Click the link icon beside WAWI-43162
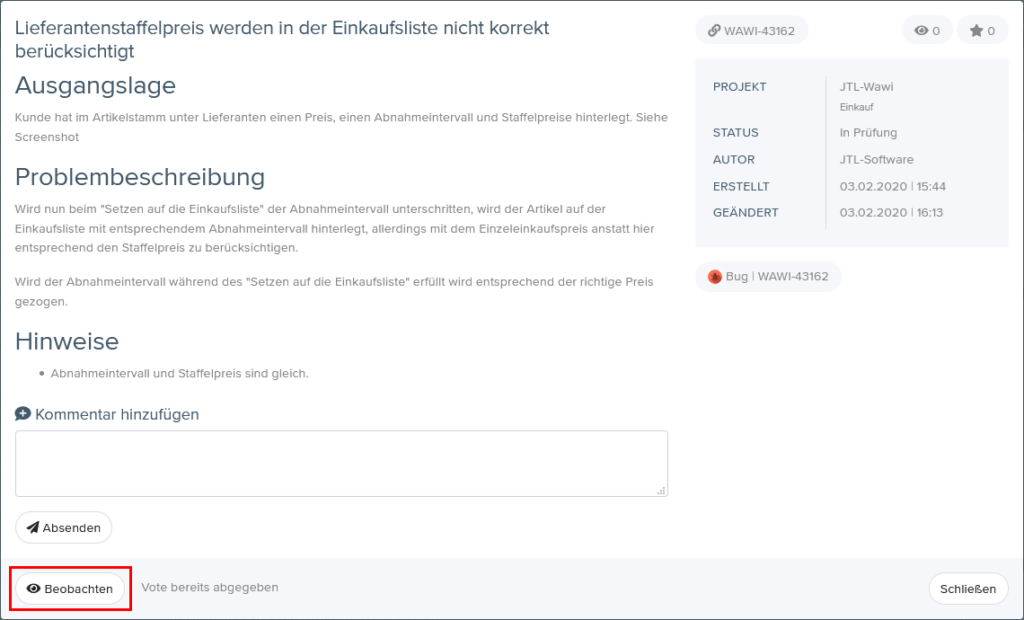The height and width of the screenshot is (620, 1024). [713, 31]
